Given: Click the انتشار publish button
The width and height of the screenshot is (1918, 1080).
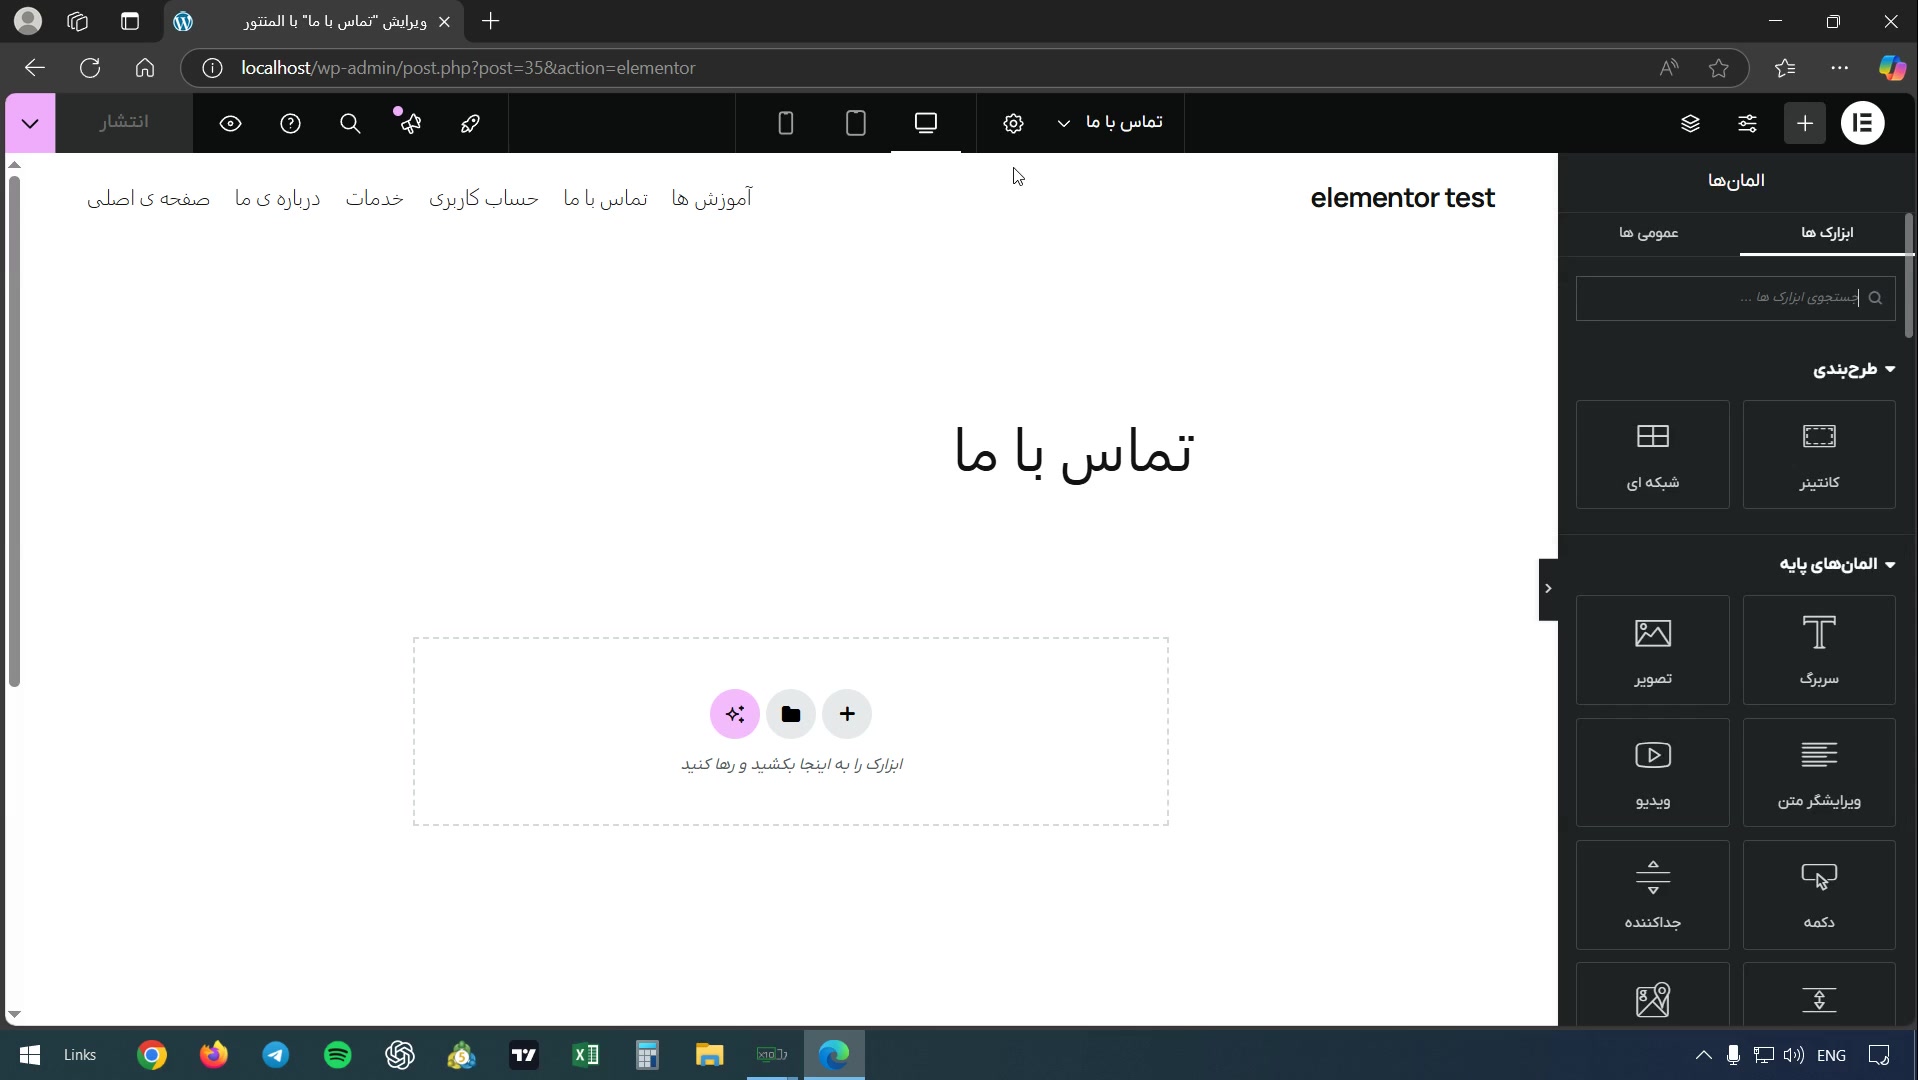Looking at the screenshot, I should 124,122.
